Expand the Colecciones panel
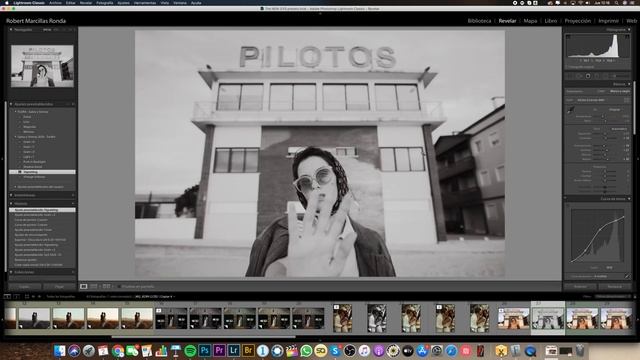Viewport: 640px width, 360px height. pos(11,272)
